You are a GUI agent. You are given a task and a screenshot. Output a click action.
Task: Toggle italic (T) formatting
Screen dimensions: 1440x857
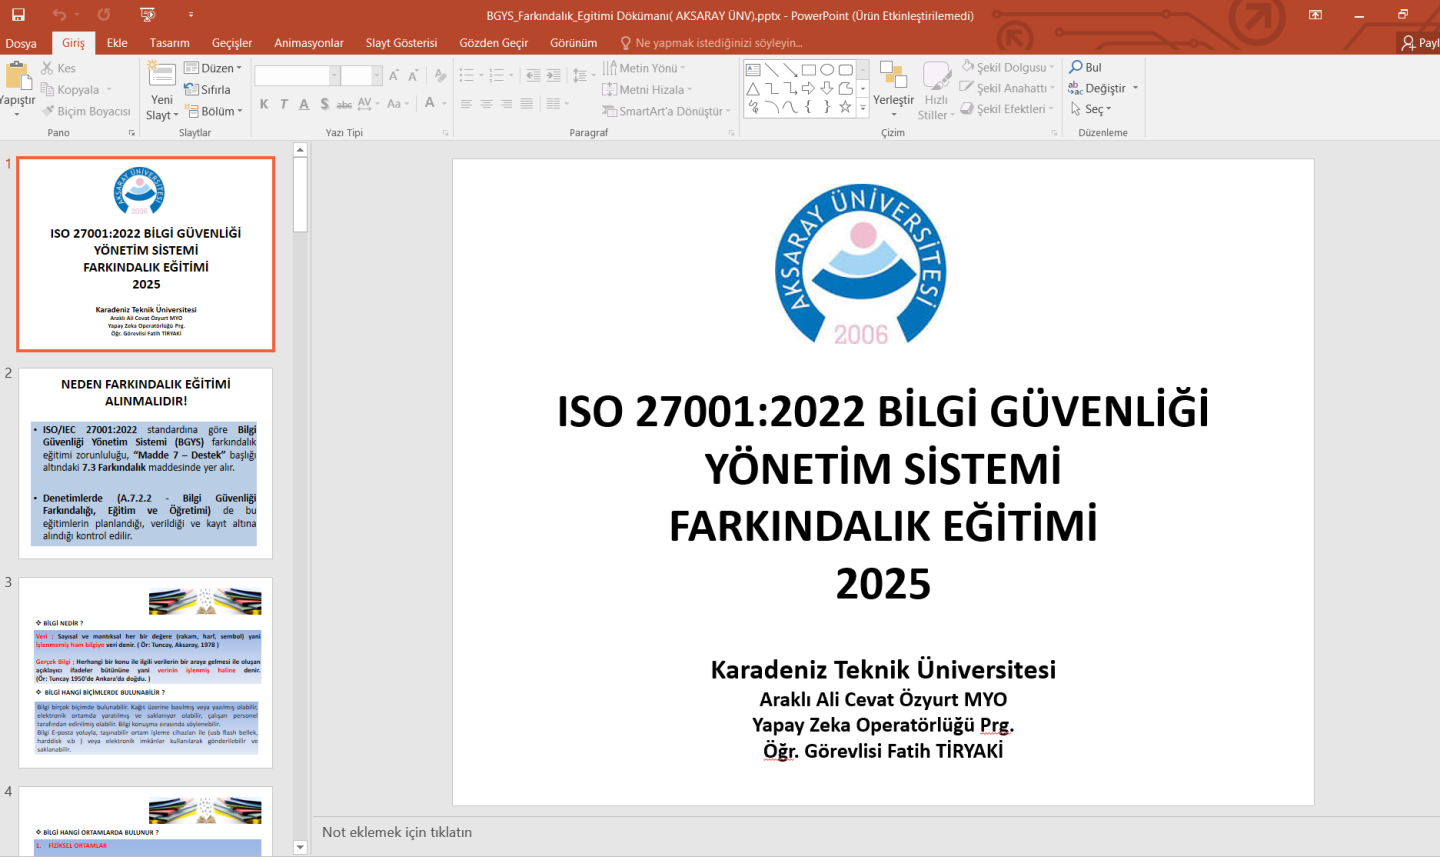click(284, 104)
